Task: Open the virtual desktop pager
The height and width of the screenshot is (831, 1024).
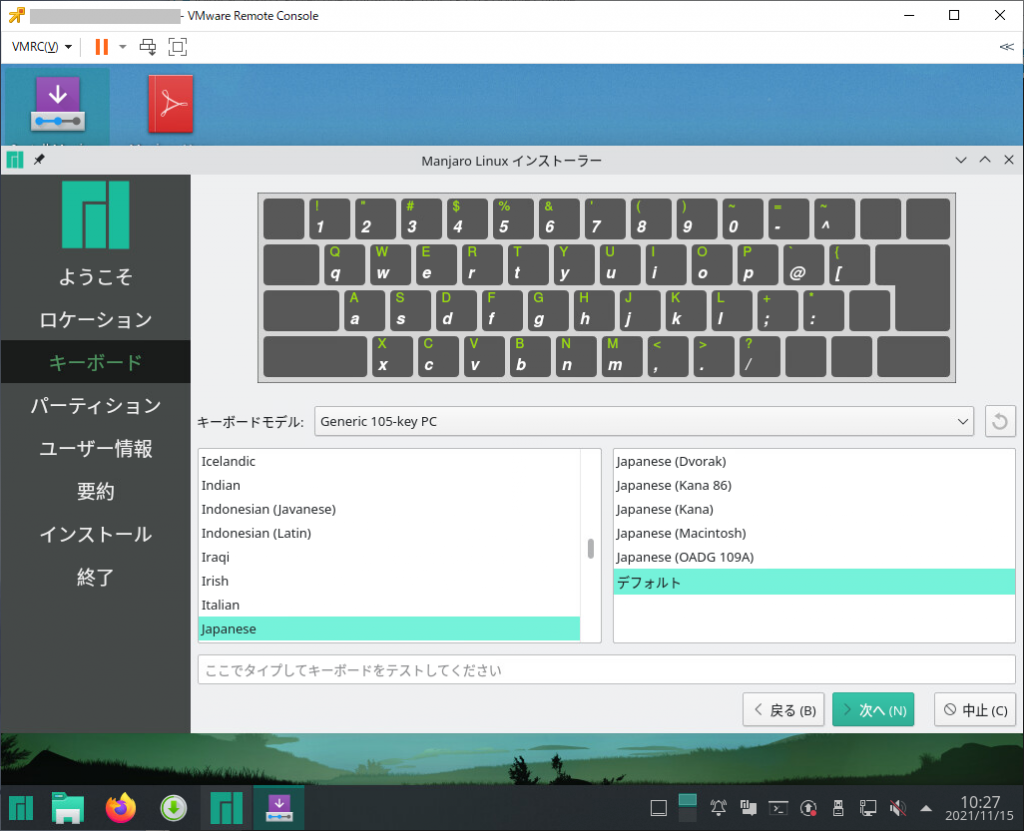Action: click(688, 809)
